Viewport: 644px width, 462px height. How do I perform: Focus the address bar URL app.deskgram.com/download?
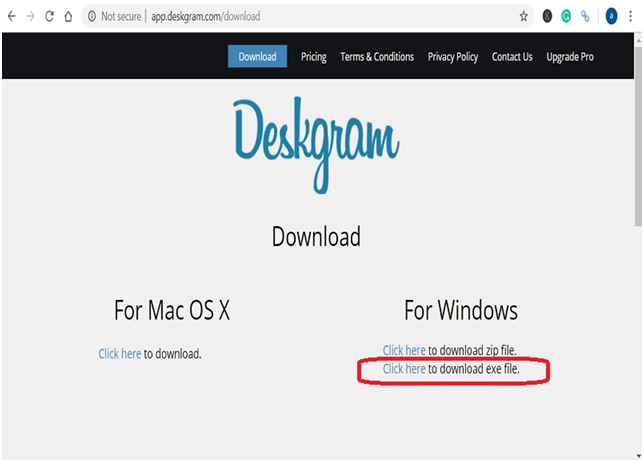(x=205, y=16)
